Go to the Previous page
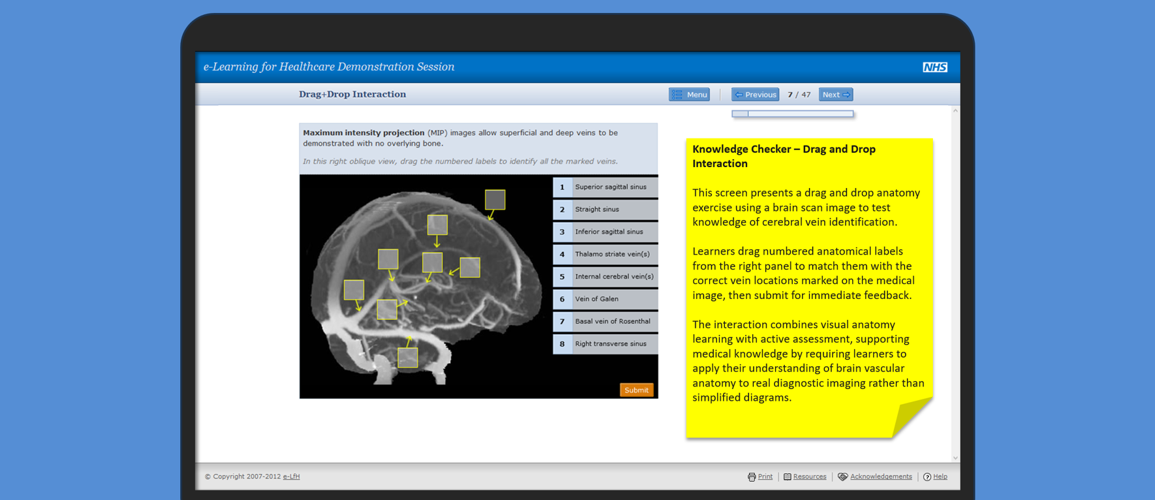This screenshot has width=1155, height=500. [x=755, y=95]
